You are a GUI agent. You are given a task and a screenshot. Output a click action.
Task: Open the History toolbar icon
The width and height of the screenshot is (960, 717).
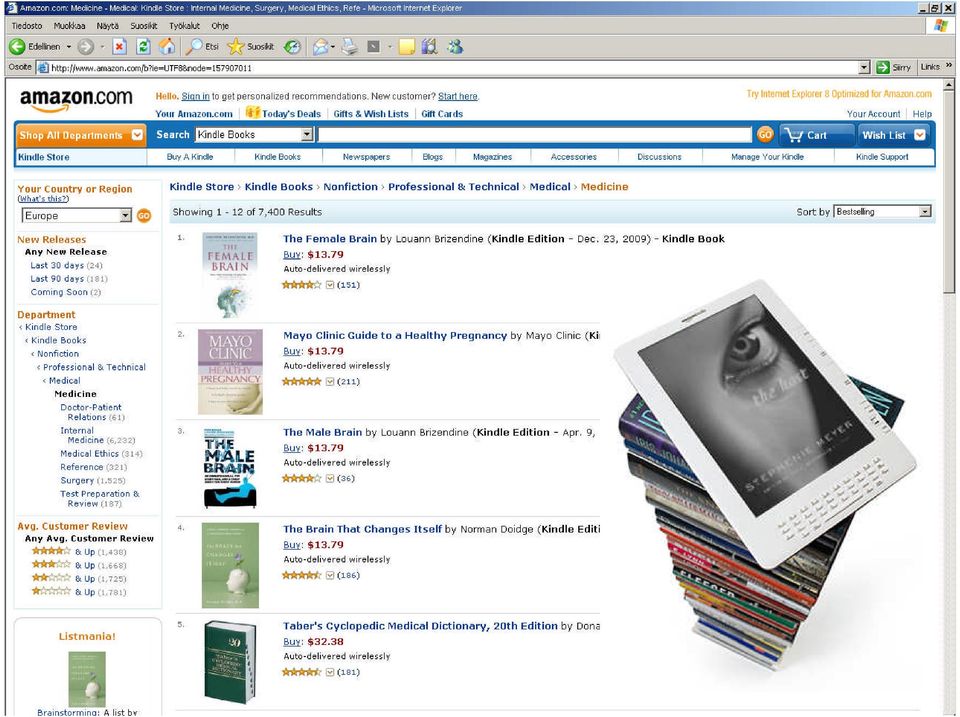coord(293,47)
